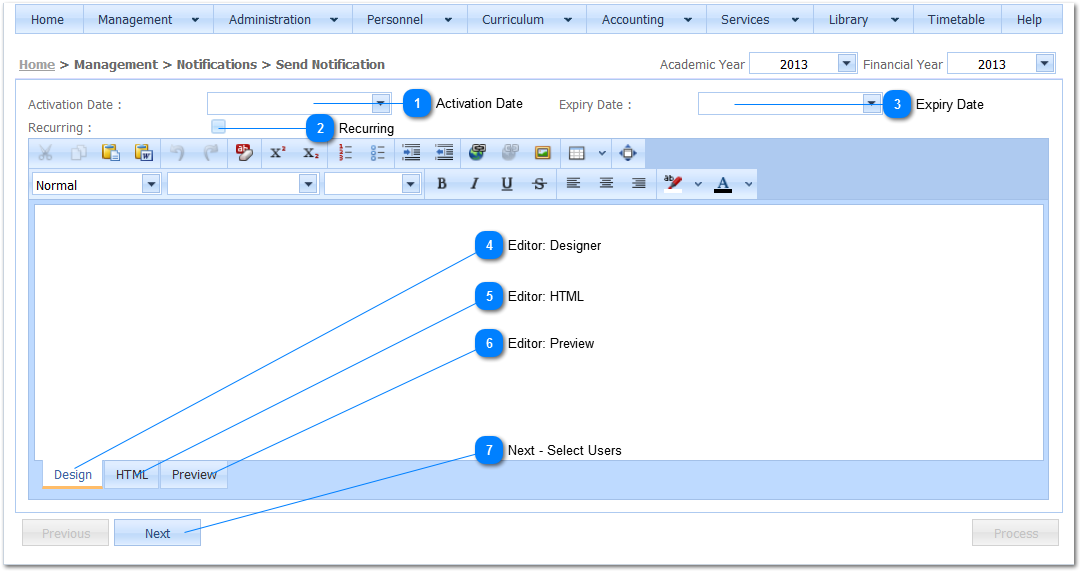The height and width of the screenshot is (573, 1082).
Task: Insert a numbered list
Action: (345, 153)
